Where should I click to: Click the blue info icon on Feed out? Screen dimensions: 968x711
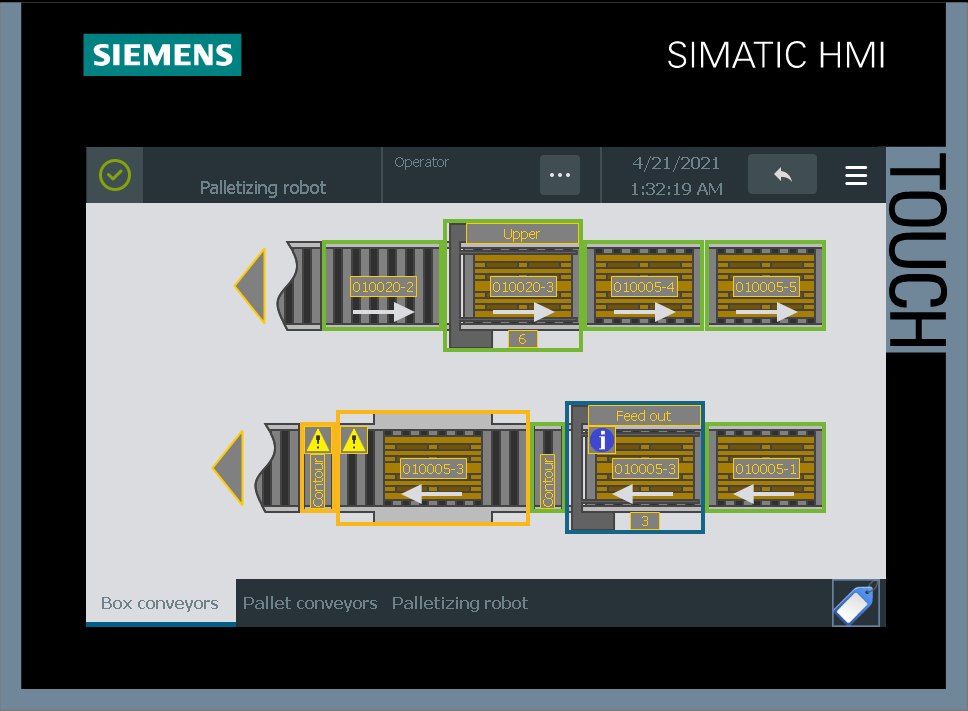(602, 440)
